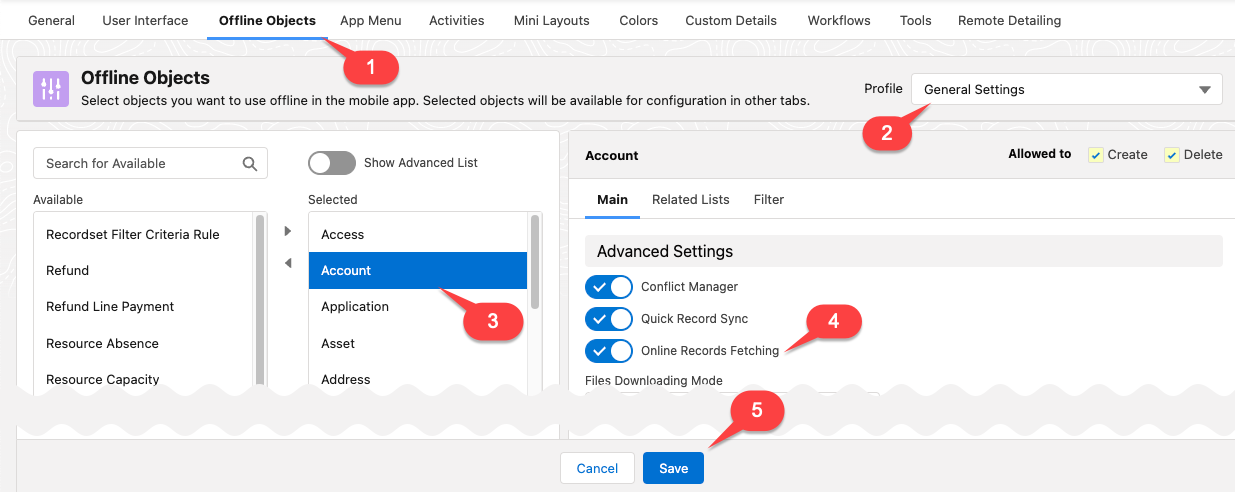Go to the Activities tab

click(x=457, y=20)
